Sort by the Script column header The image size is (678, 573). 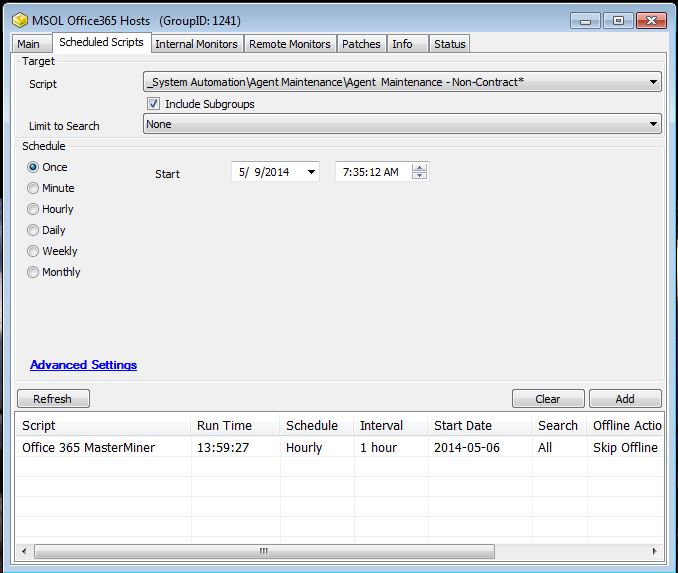pos(103,426)
